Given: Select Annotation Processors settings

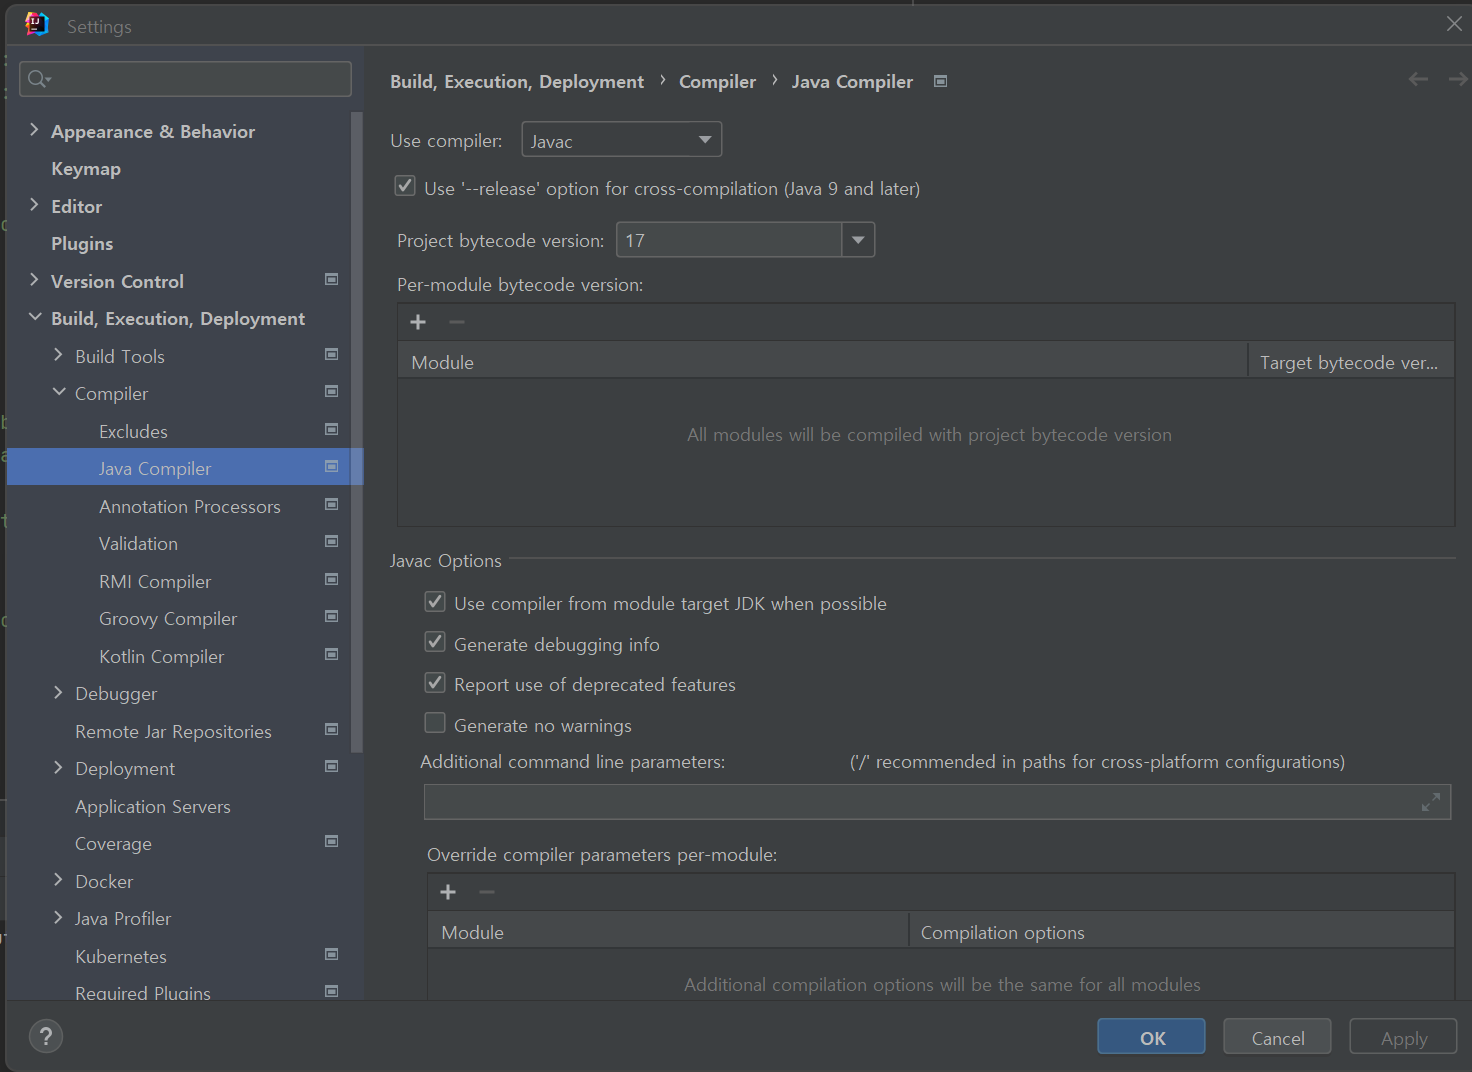Looking at the screenshot, I should coord(190,506).
